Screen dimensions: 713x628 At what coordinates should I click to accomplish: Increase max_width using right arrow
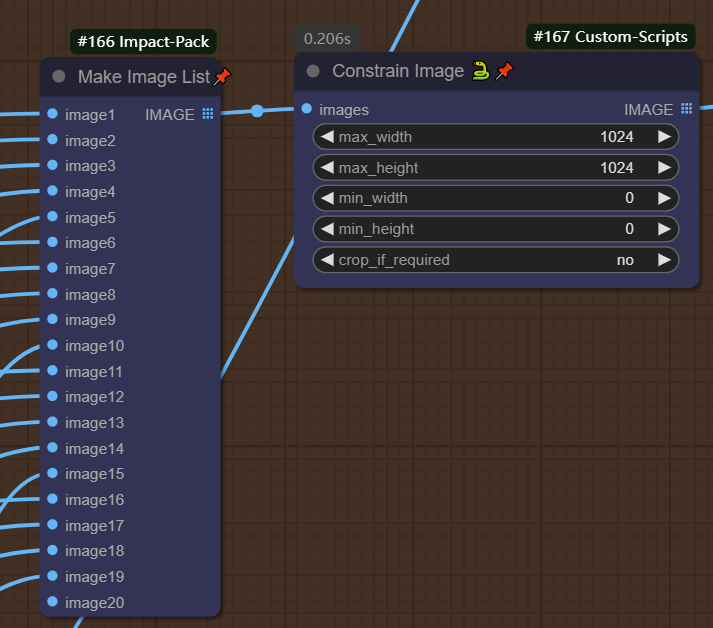click(x=664, y=137)
